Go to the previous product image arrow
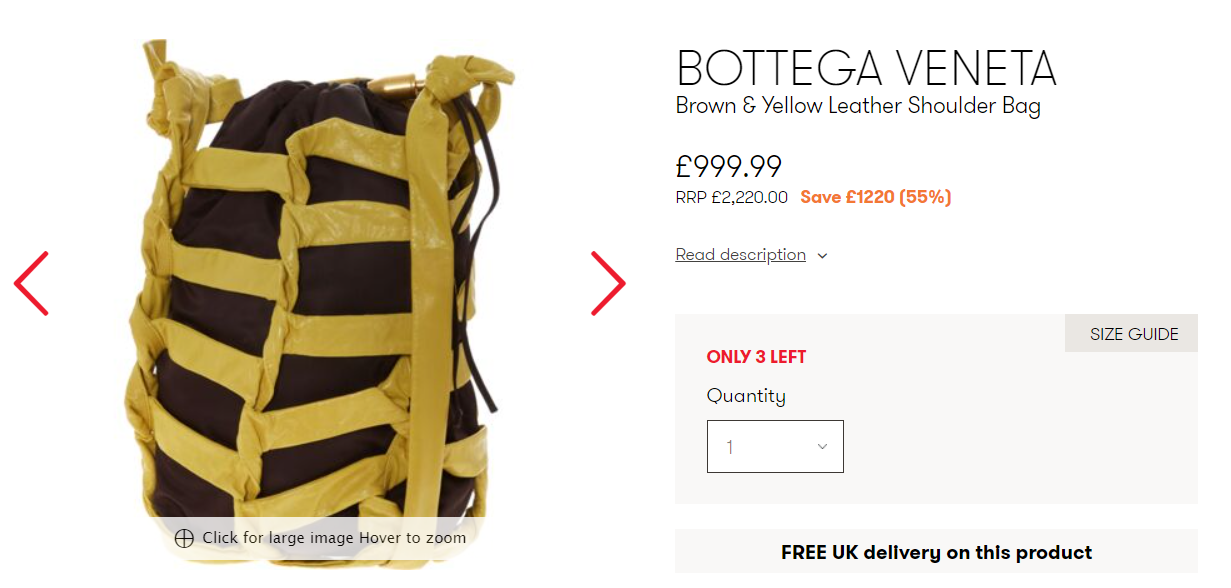Image resolution: width=1231 pixels, height=588 pixels. click(x=31, y=284)
